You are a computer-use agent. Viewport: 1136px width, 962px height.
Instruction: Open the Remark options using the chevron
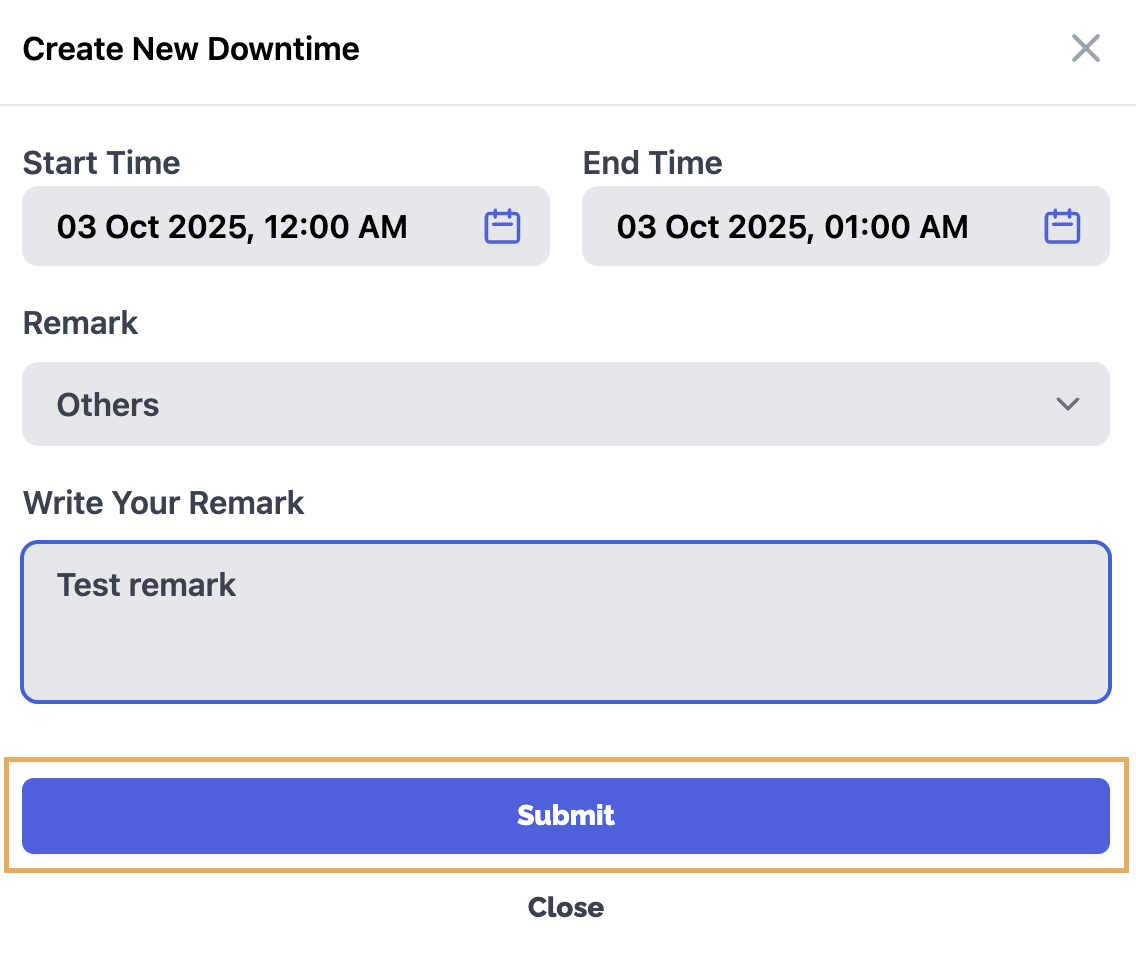click(x=1067, y=404)
